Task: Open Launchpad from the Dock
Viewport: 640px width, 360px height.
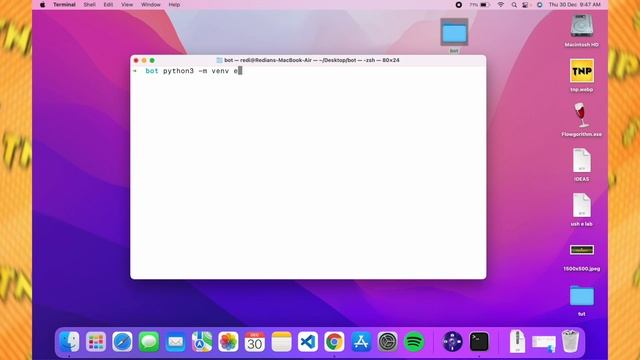Action: click(96, 342)
